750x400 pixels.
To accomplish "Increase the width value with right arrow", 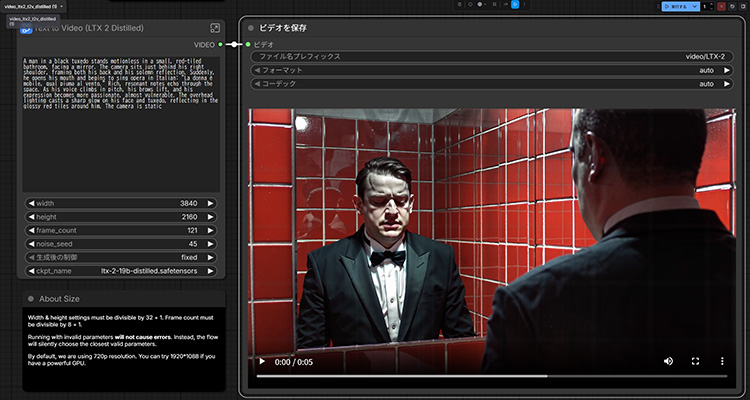I will [211, 203].
